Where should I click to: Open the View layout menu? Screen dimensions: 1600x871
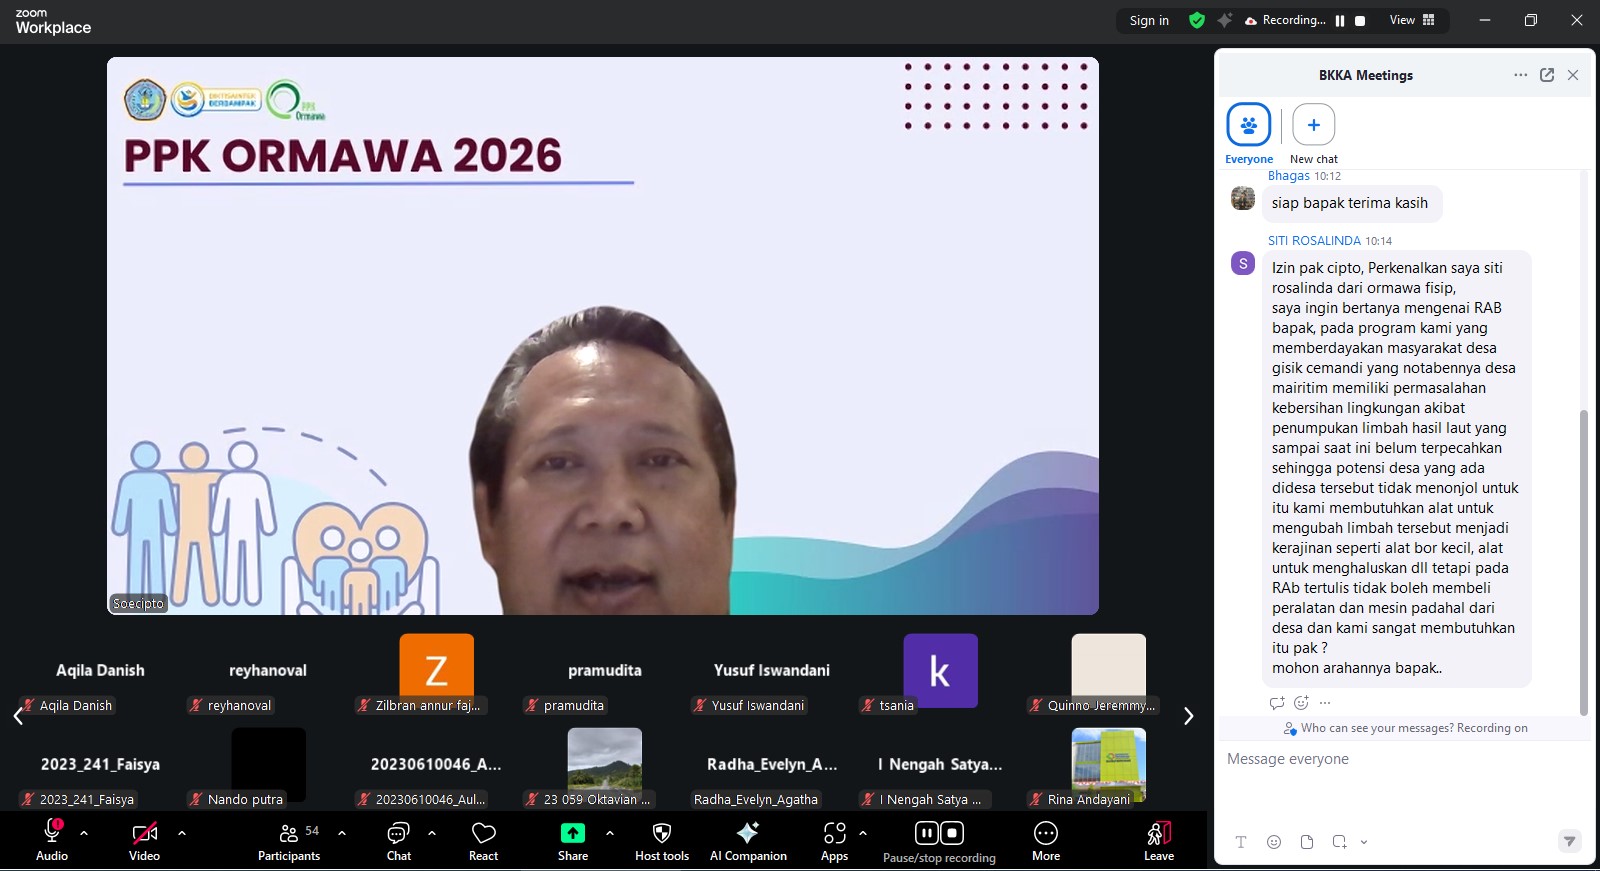tap(1412, 20)
